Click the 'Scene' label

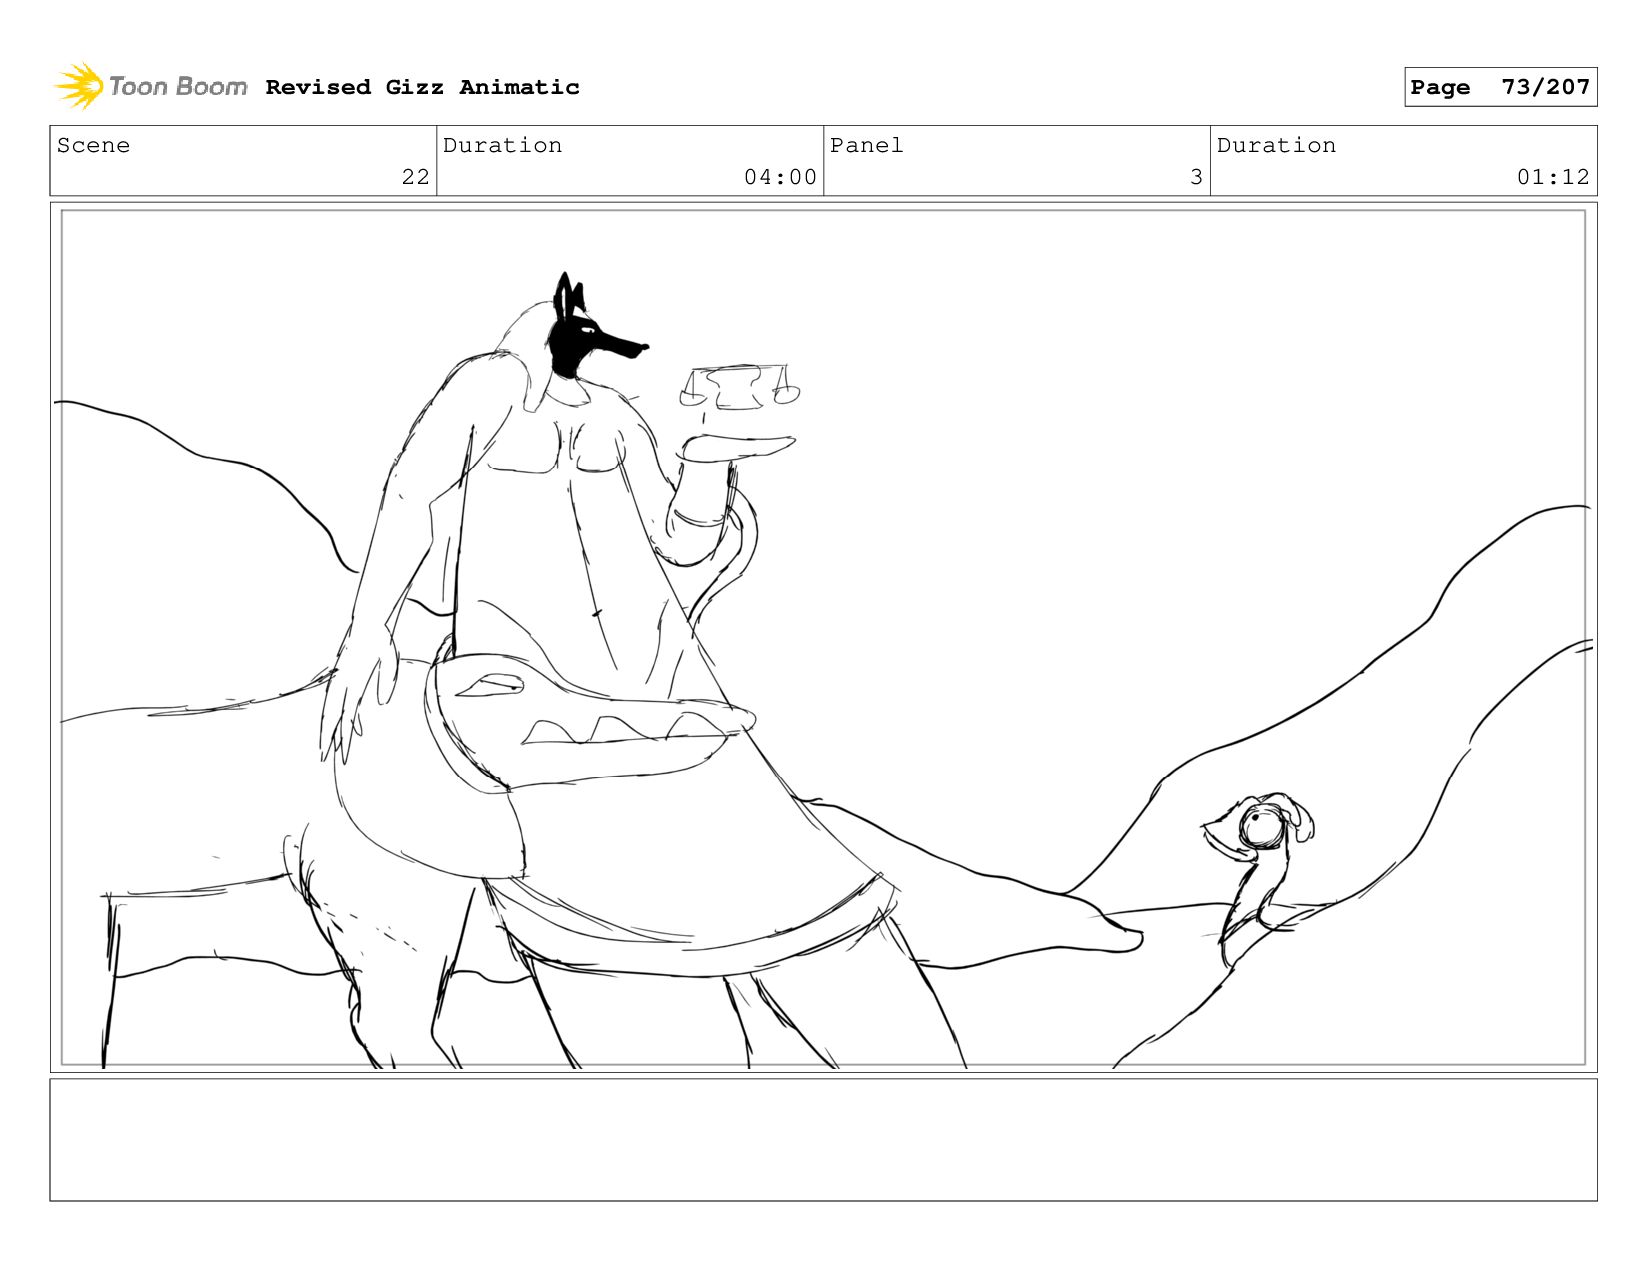[93, 145]
